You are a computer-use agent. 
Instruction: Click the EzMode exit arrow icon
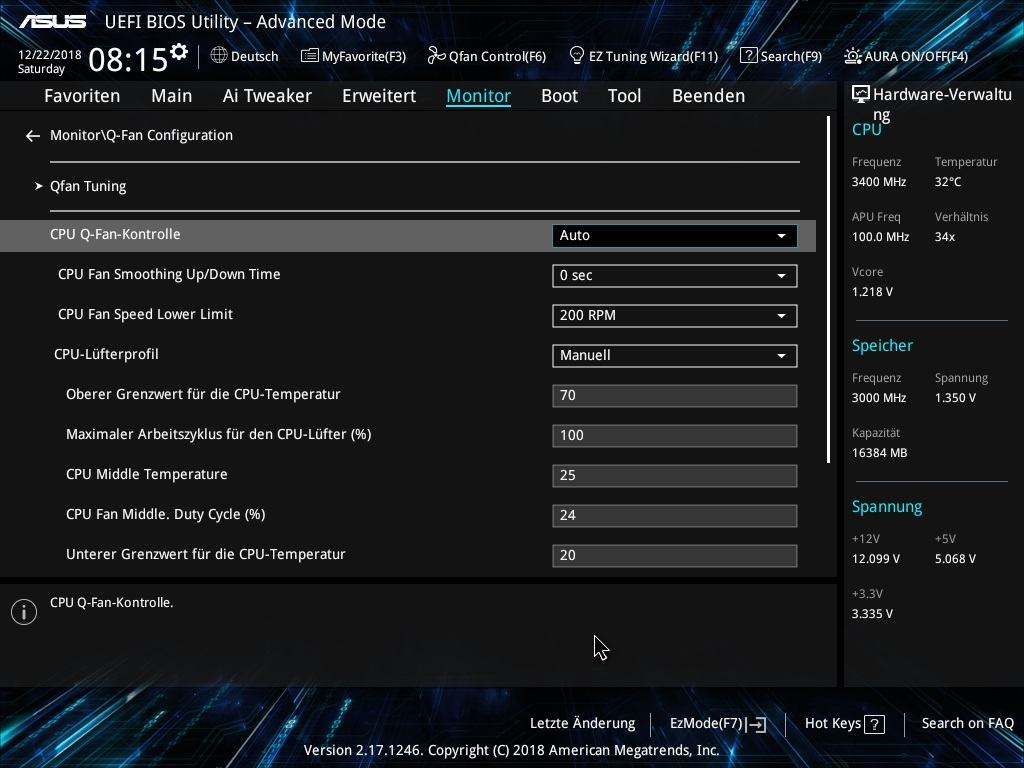[x=756, y=724]
